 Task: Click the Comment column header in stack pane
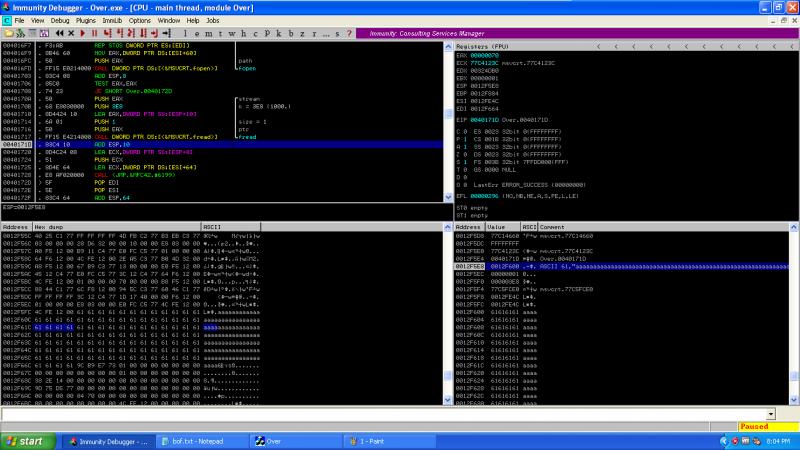point(663,227)
